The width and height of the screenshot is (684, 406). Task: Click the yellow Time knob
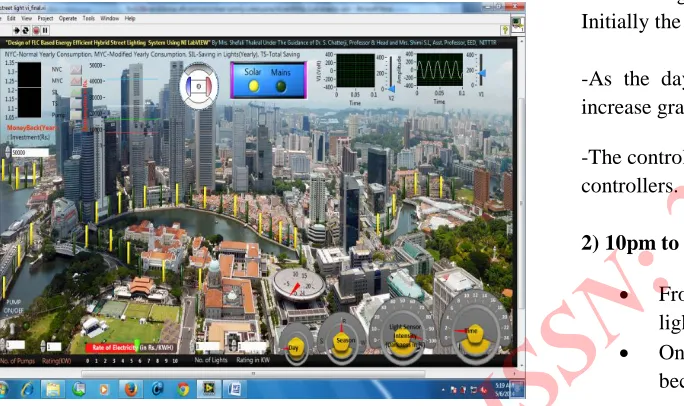tap(473, 336)
